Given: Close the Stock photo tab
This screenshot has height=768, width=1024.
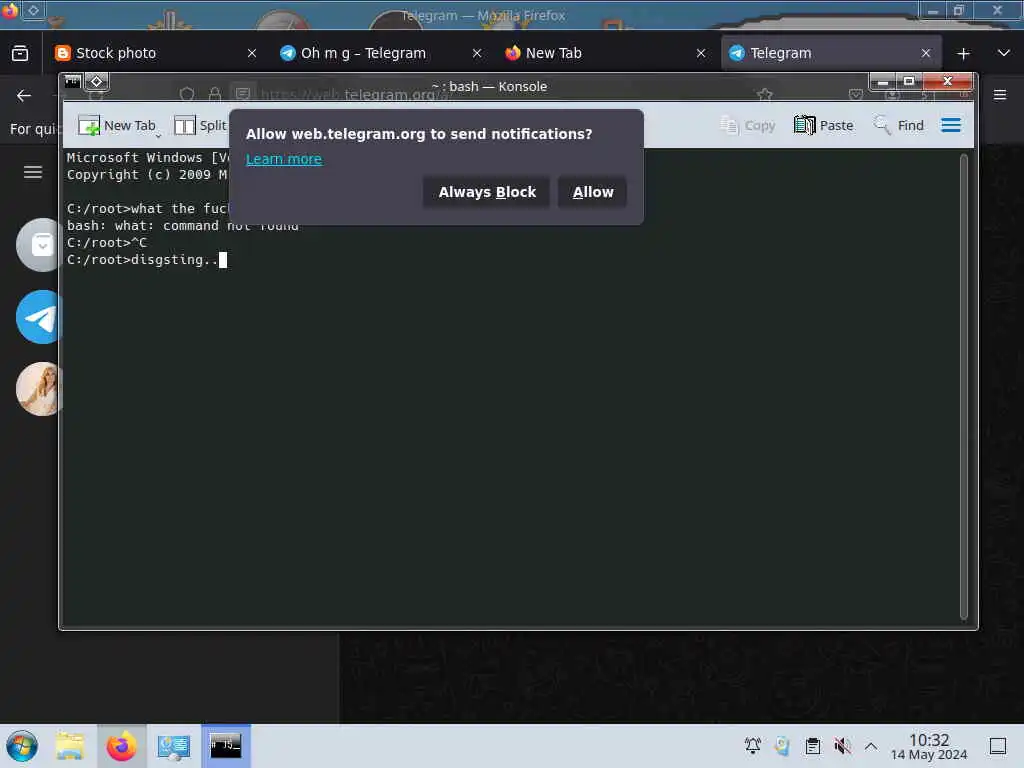Looking at the screenshot, I should 252,54.
